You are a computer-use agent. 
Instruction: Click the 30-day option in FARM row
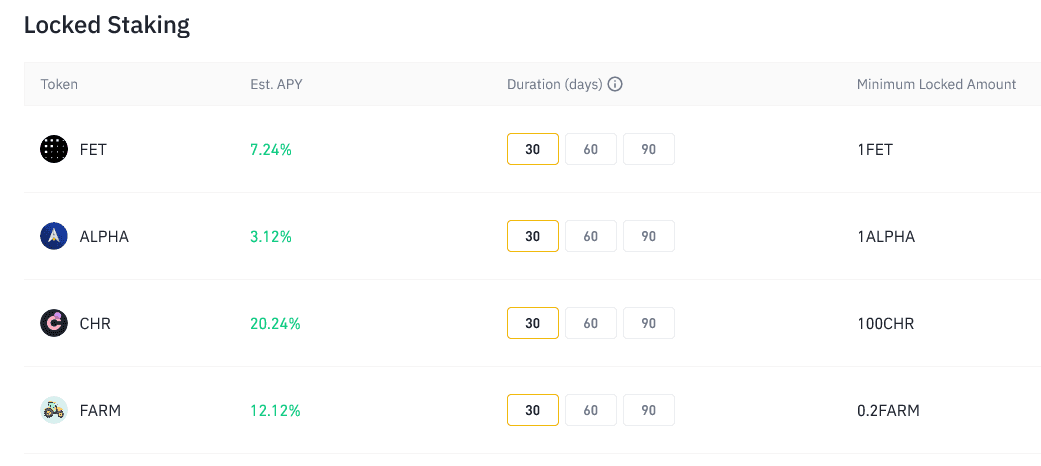[533, 410]
